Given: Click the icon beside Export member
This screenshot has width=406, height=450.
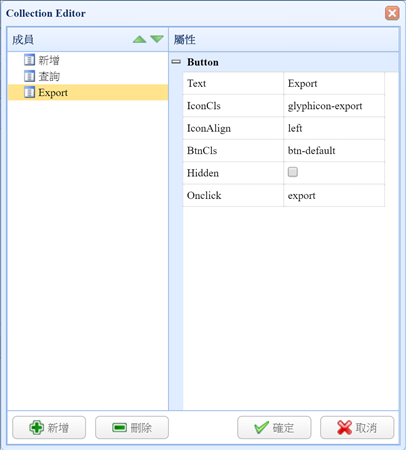Looking at the screenshot, I should [x=29, y=92].
